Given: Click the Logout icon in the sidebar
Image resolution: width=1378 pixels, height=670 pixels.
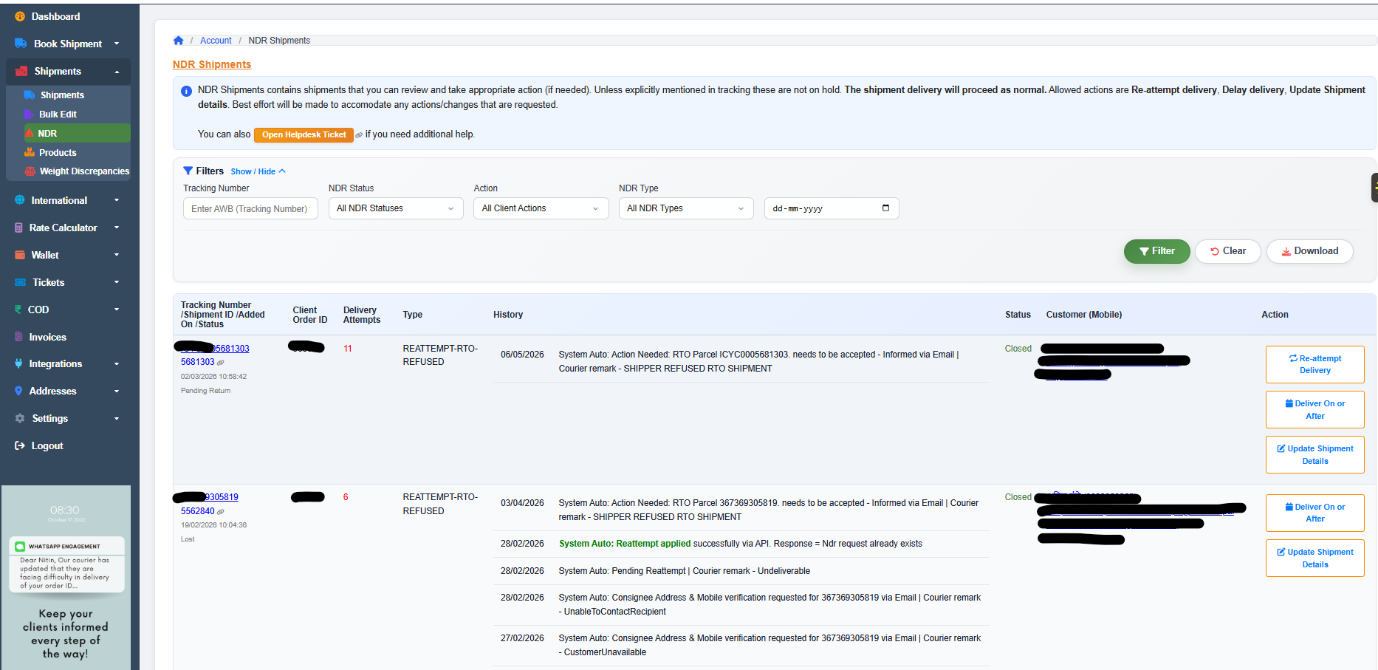Looking at the screenshot, I should coord(20,446).
